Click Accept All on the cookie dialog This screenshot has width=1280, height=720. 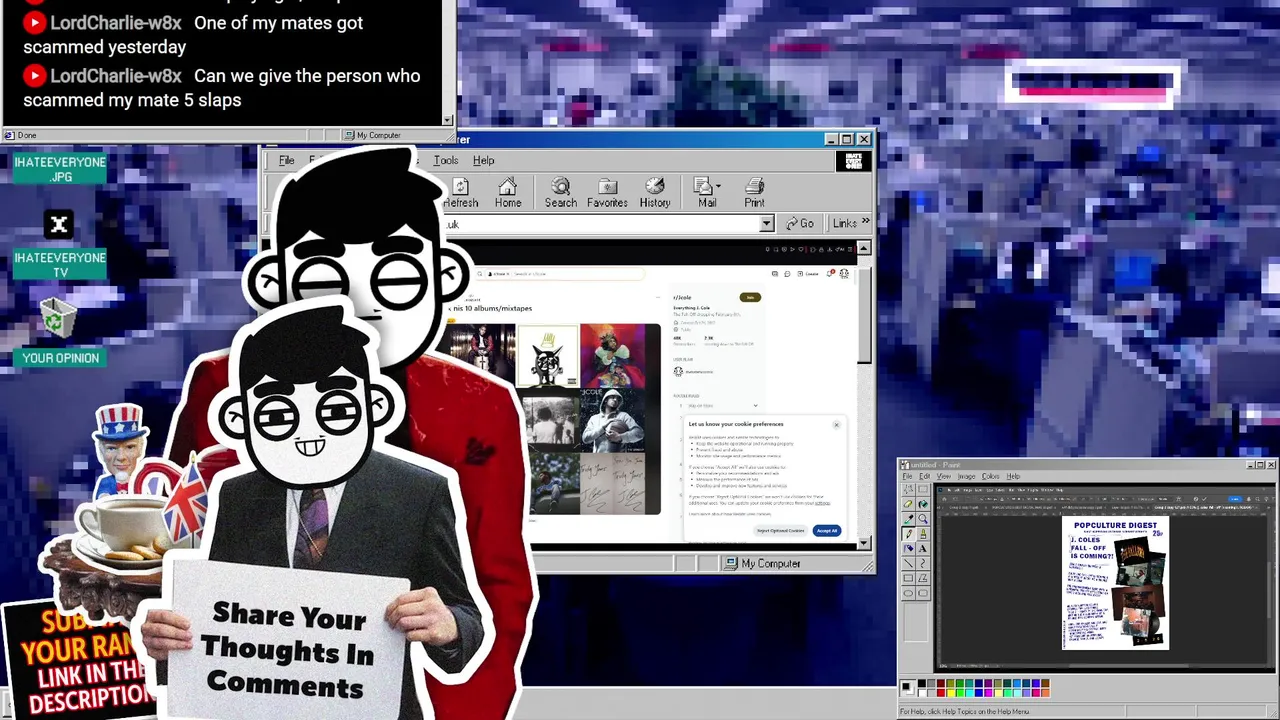(x=826, y=530)
